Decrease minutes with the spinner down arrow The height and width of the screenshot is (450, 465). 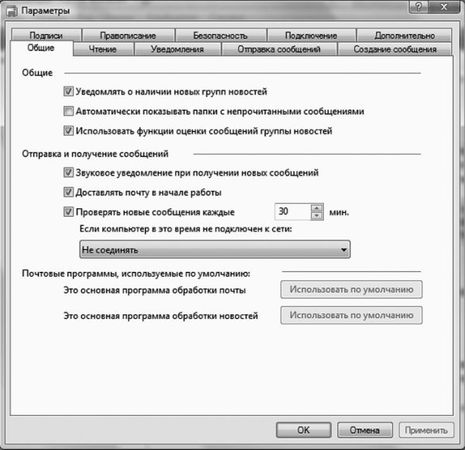pyautogui.click(x=317, y=216)
